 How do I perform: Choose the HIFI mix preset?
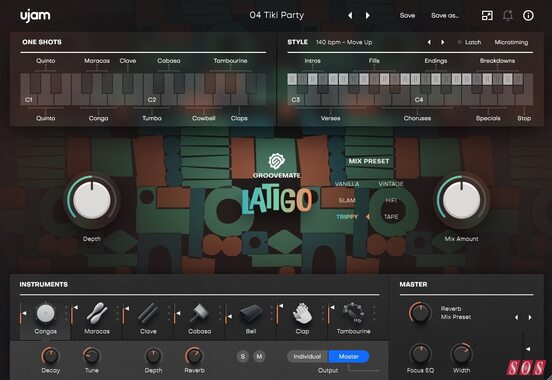point(391,200)
